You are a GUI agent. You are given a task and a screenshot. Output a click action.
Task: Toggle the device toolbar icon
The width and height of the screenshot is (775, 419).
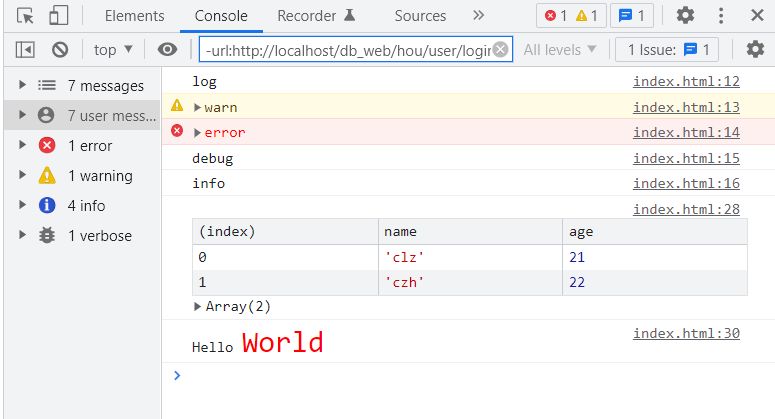coord(59,16)
